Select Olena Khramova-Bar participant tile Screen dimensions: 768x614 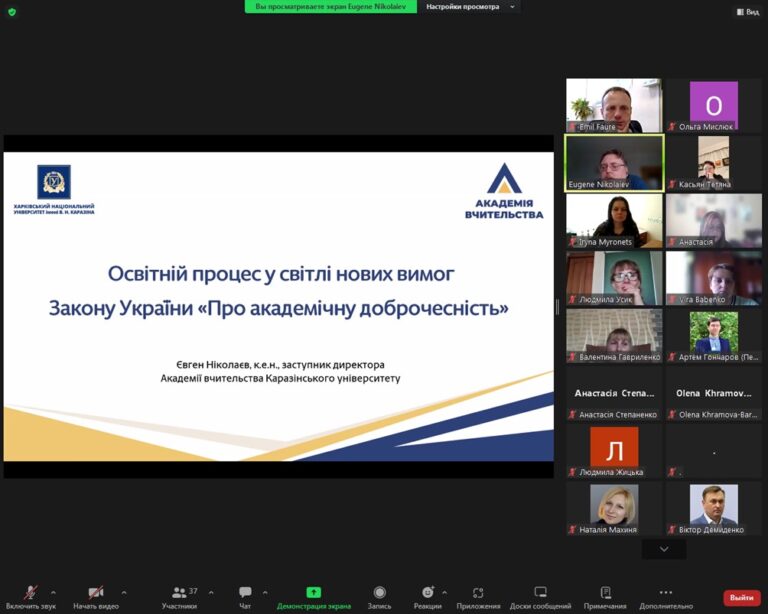click(x=714, y=394)
